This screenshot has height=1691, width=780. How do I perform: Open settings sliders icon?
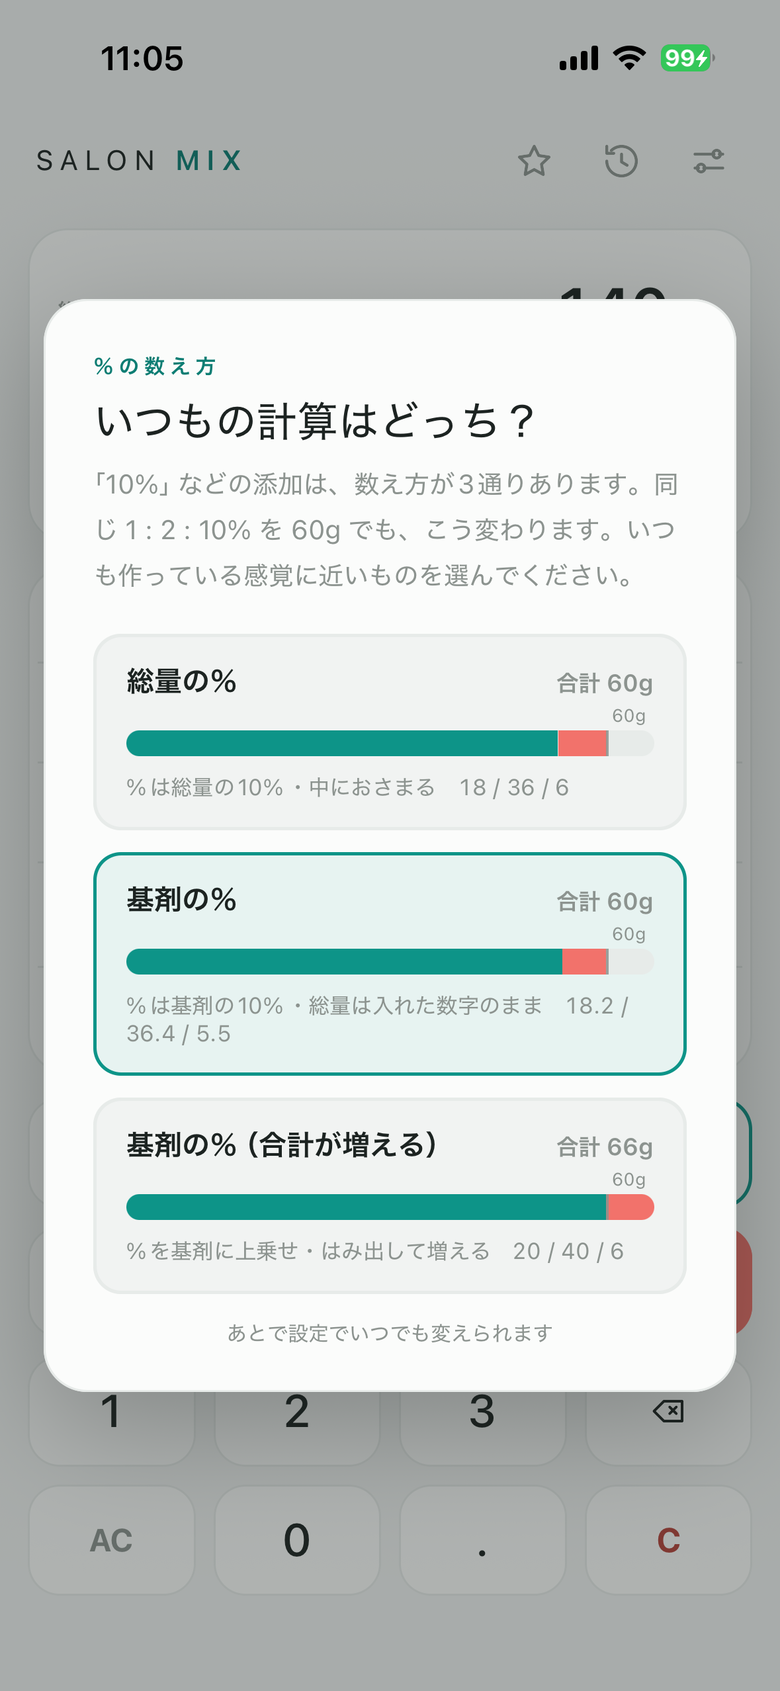pos(709,161)
